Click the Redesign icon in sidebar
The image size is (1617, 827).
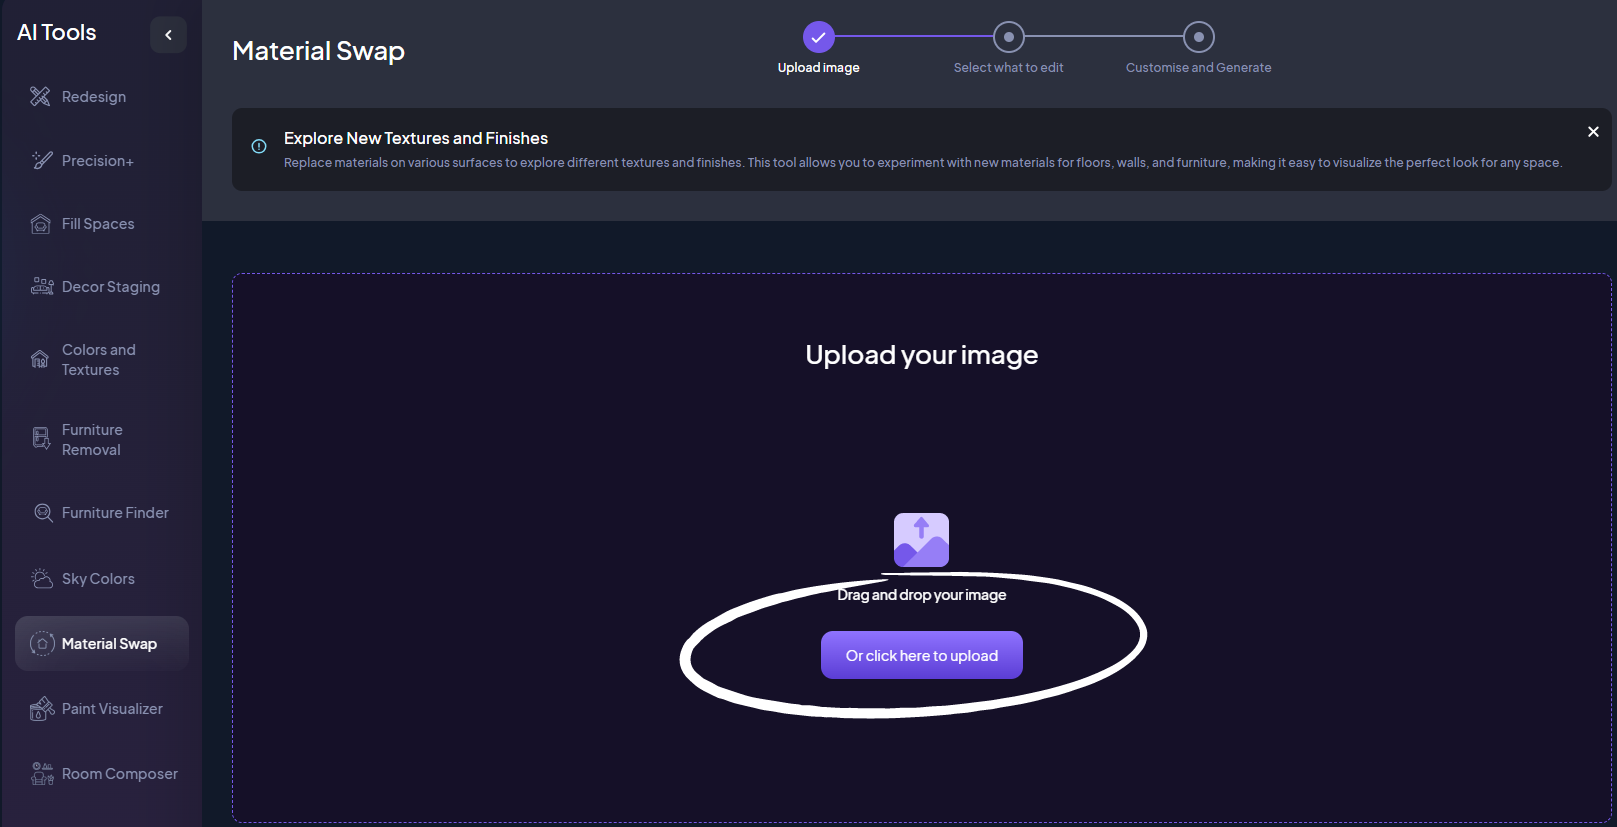tap(40, 97)
